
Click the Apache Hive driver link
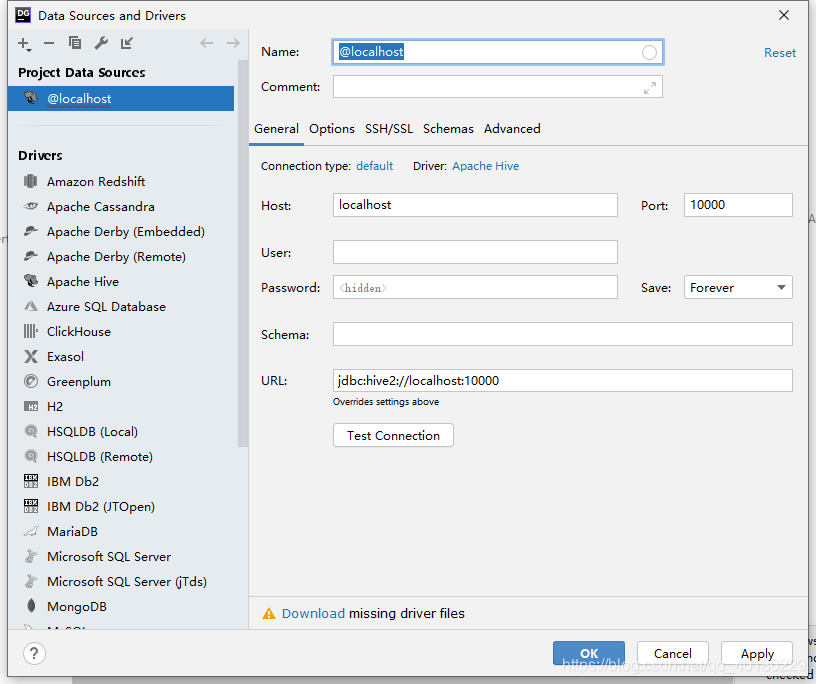[485, 166]
